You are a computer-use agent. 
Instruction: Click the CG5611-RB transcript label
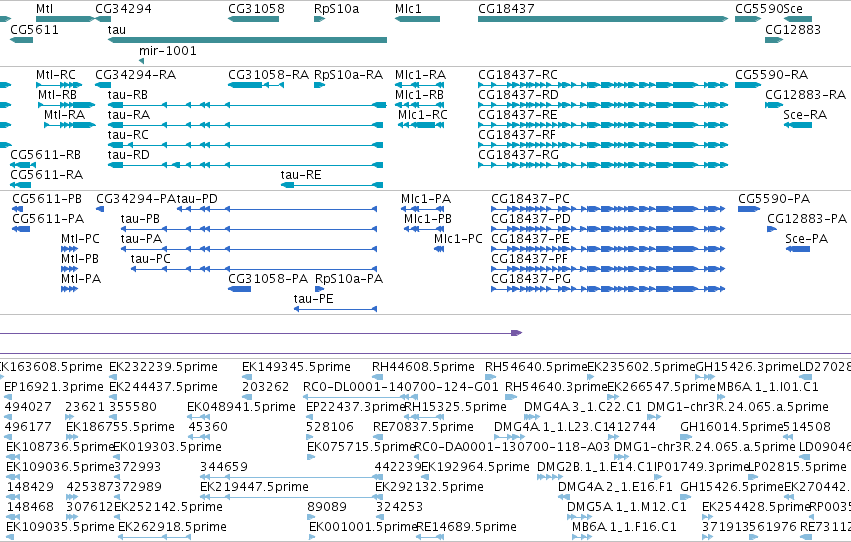point(46,155)
